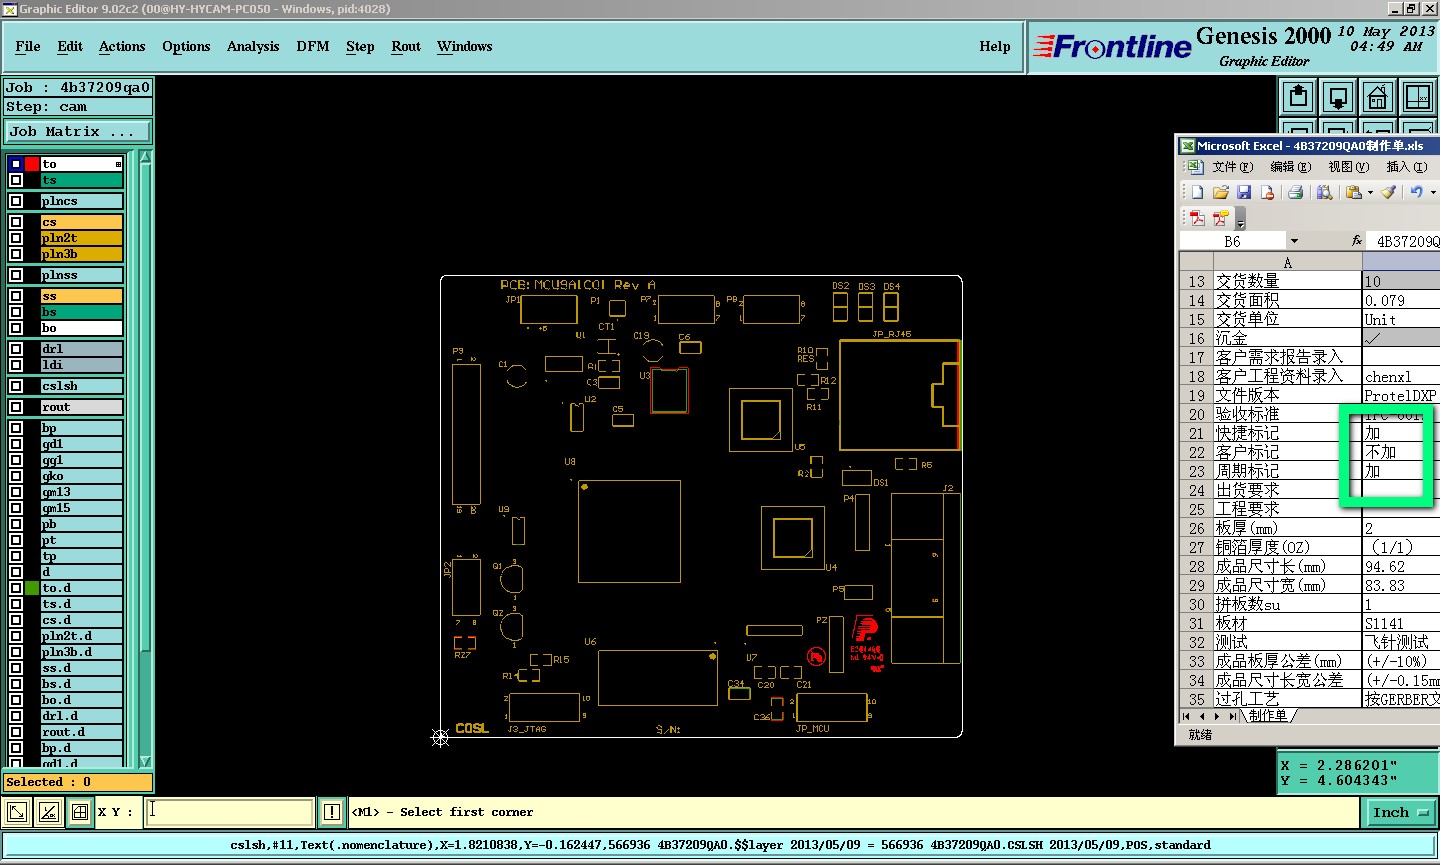Click the XY window layout icon
The width and height of the screenshot is (1440, 865).
pos(1417,97)
